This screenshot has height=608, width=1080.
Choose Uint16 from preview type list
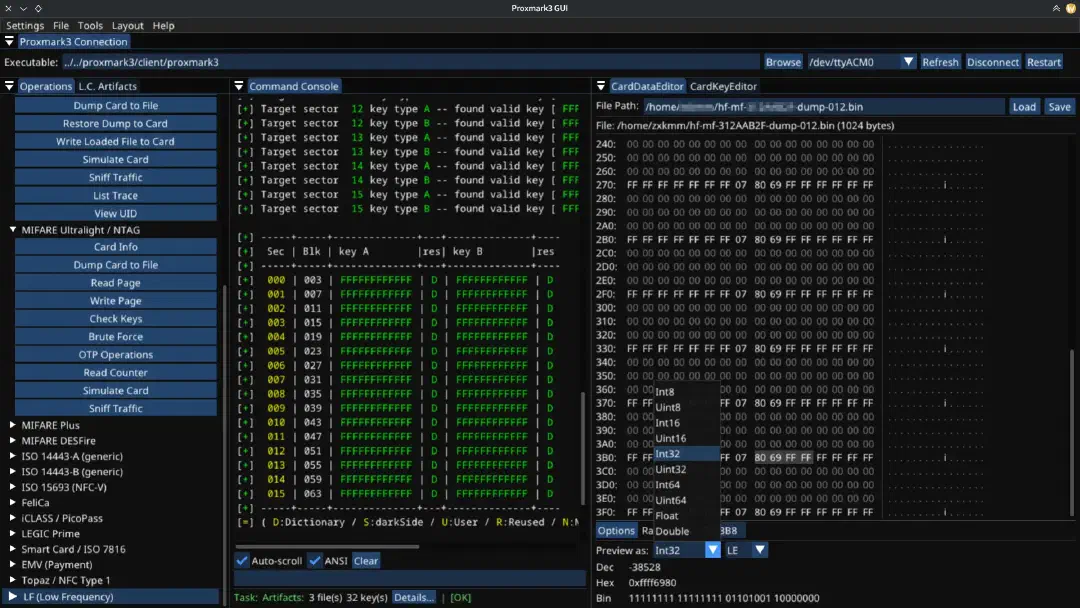coord(686,438)
